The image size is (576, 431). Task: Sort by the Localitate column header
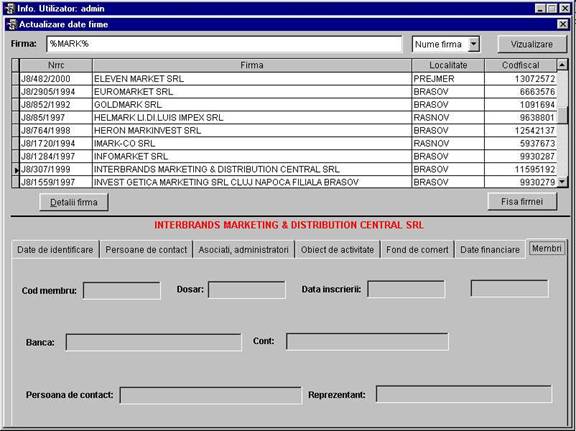coord(448,65)
